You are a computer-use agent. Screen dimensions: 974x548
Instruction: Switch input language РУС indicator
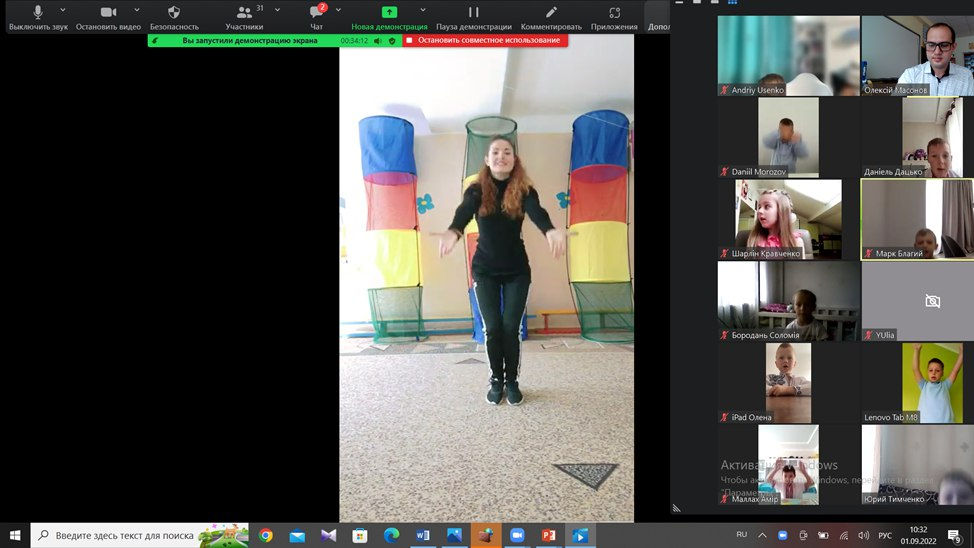point(885,535)
